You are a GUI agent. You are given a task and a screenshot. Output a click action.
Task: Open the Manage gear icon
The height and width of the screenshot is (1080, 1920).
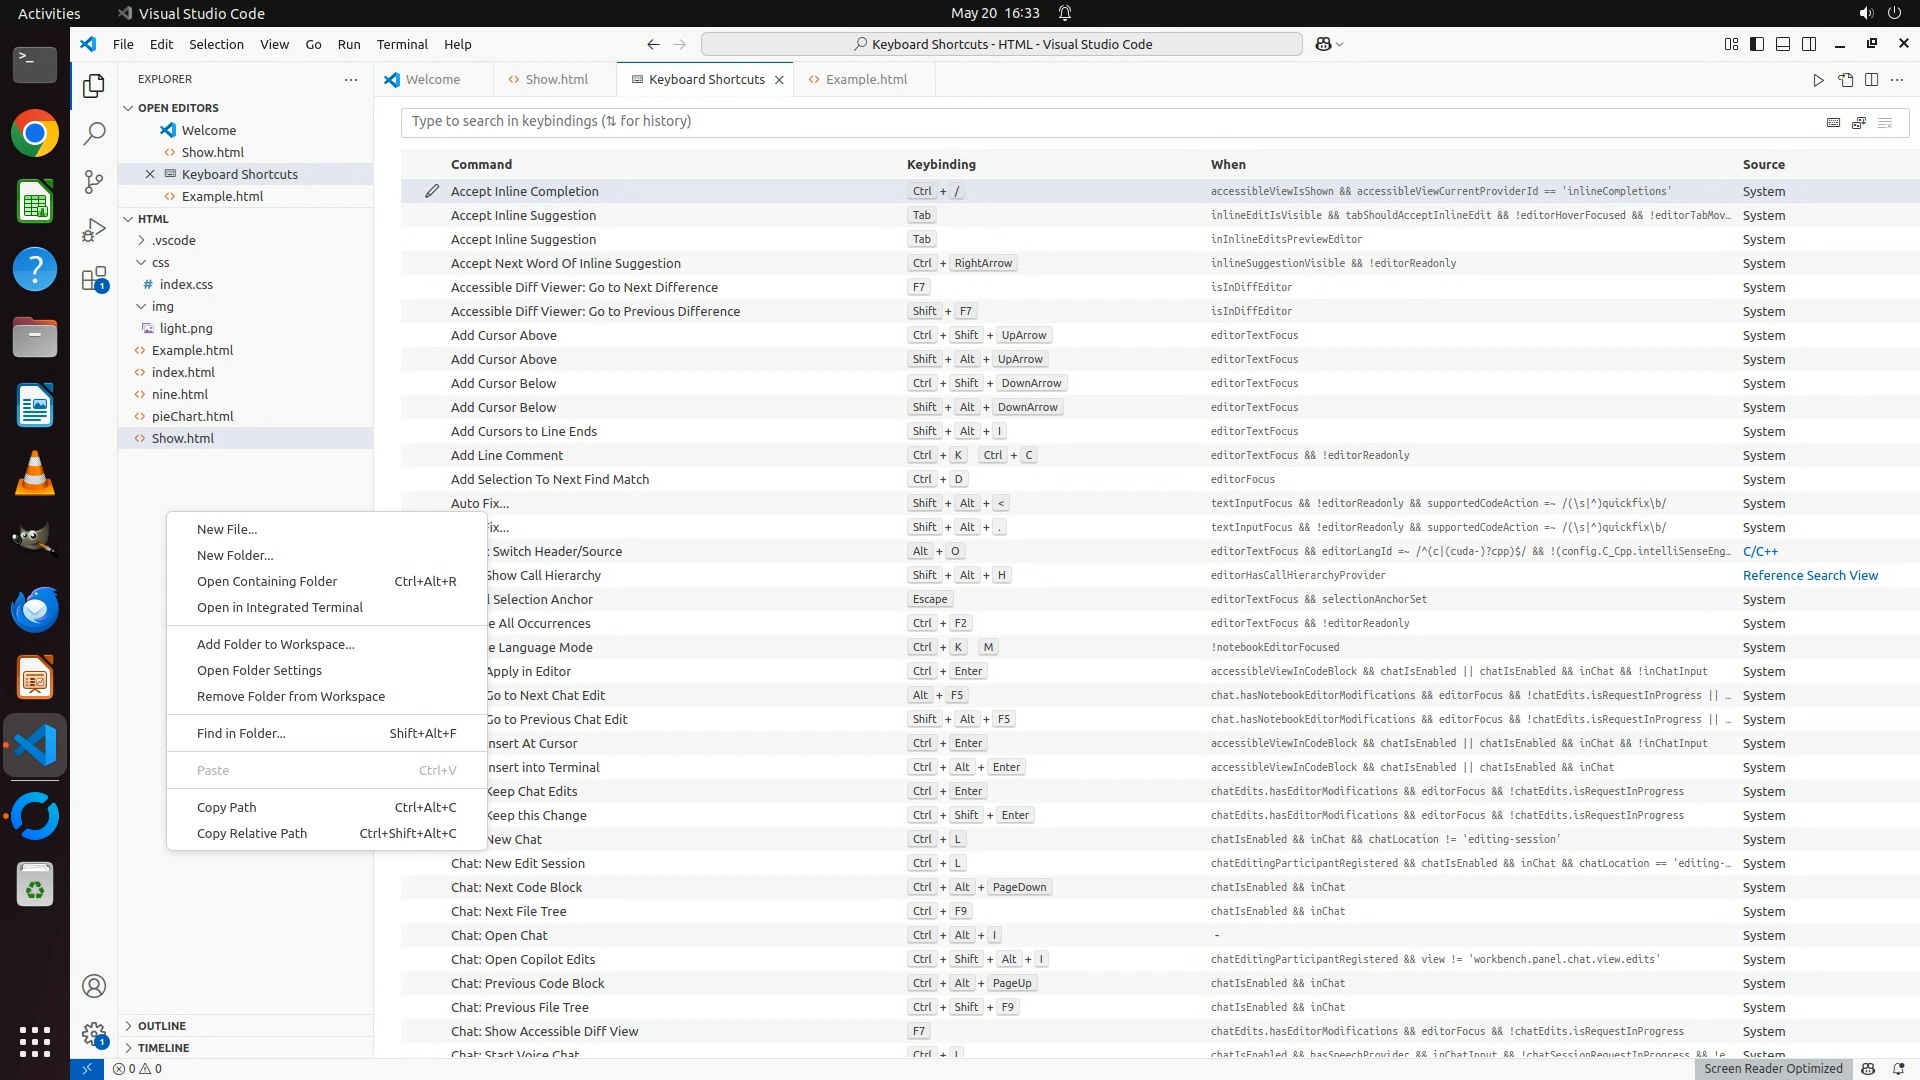94,1034
